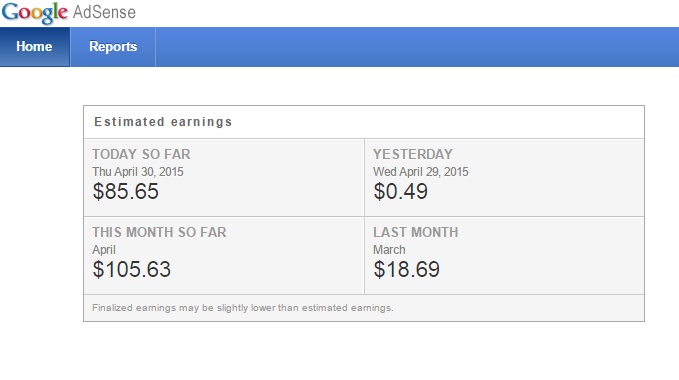Click the Thu April 30, 2015 date
679x380 pixels.
coord(138,172)
